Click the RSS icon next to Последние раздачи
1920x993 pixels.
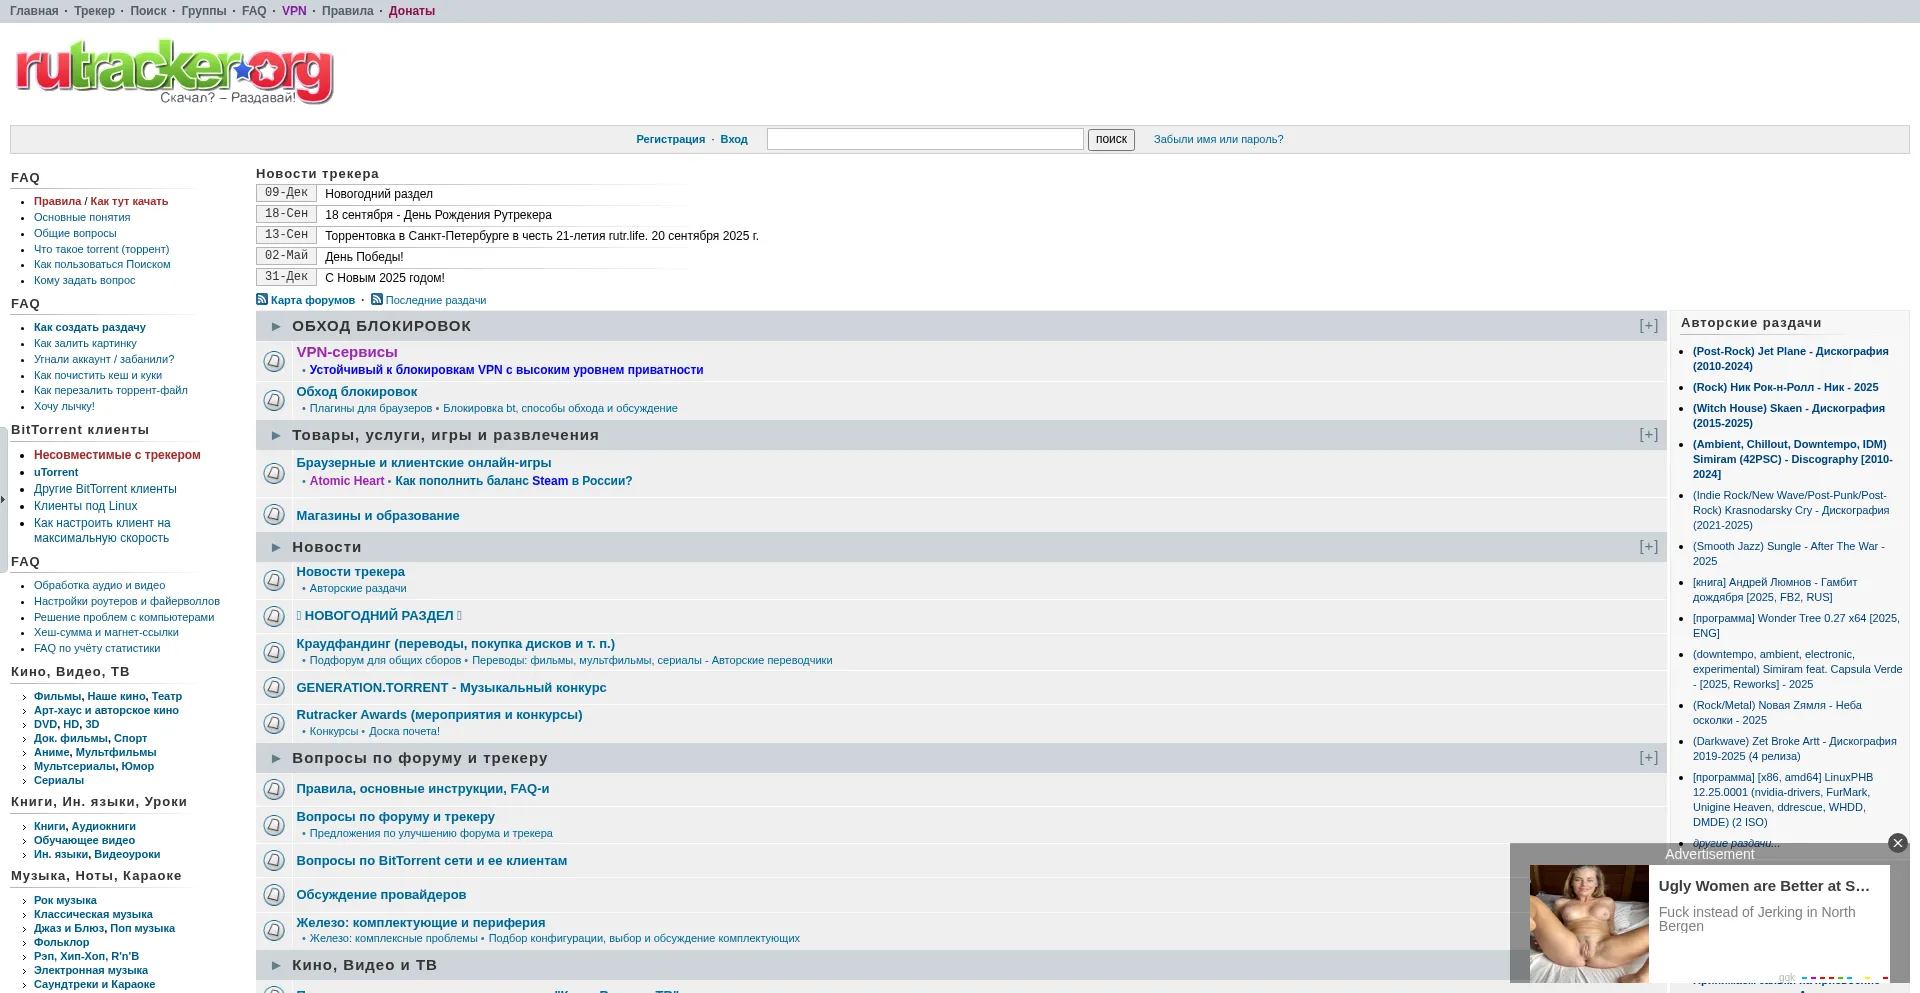(x=377, y=299)
